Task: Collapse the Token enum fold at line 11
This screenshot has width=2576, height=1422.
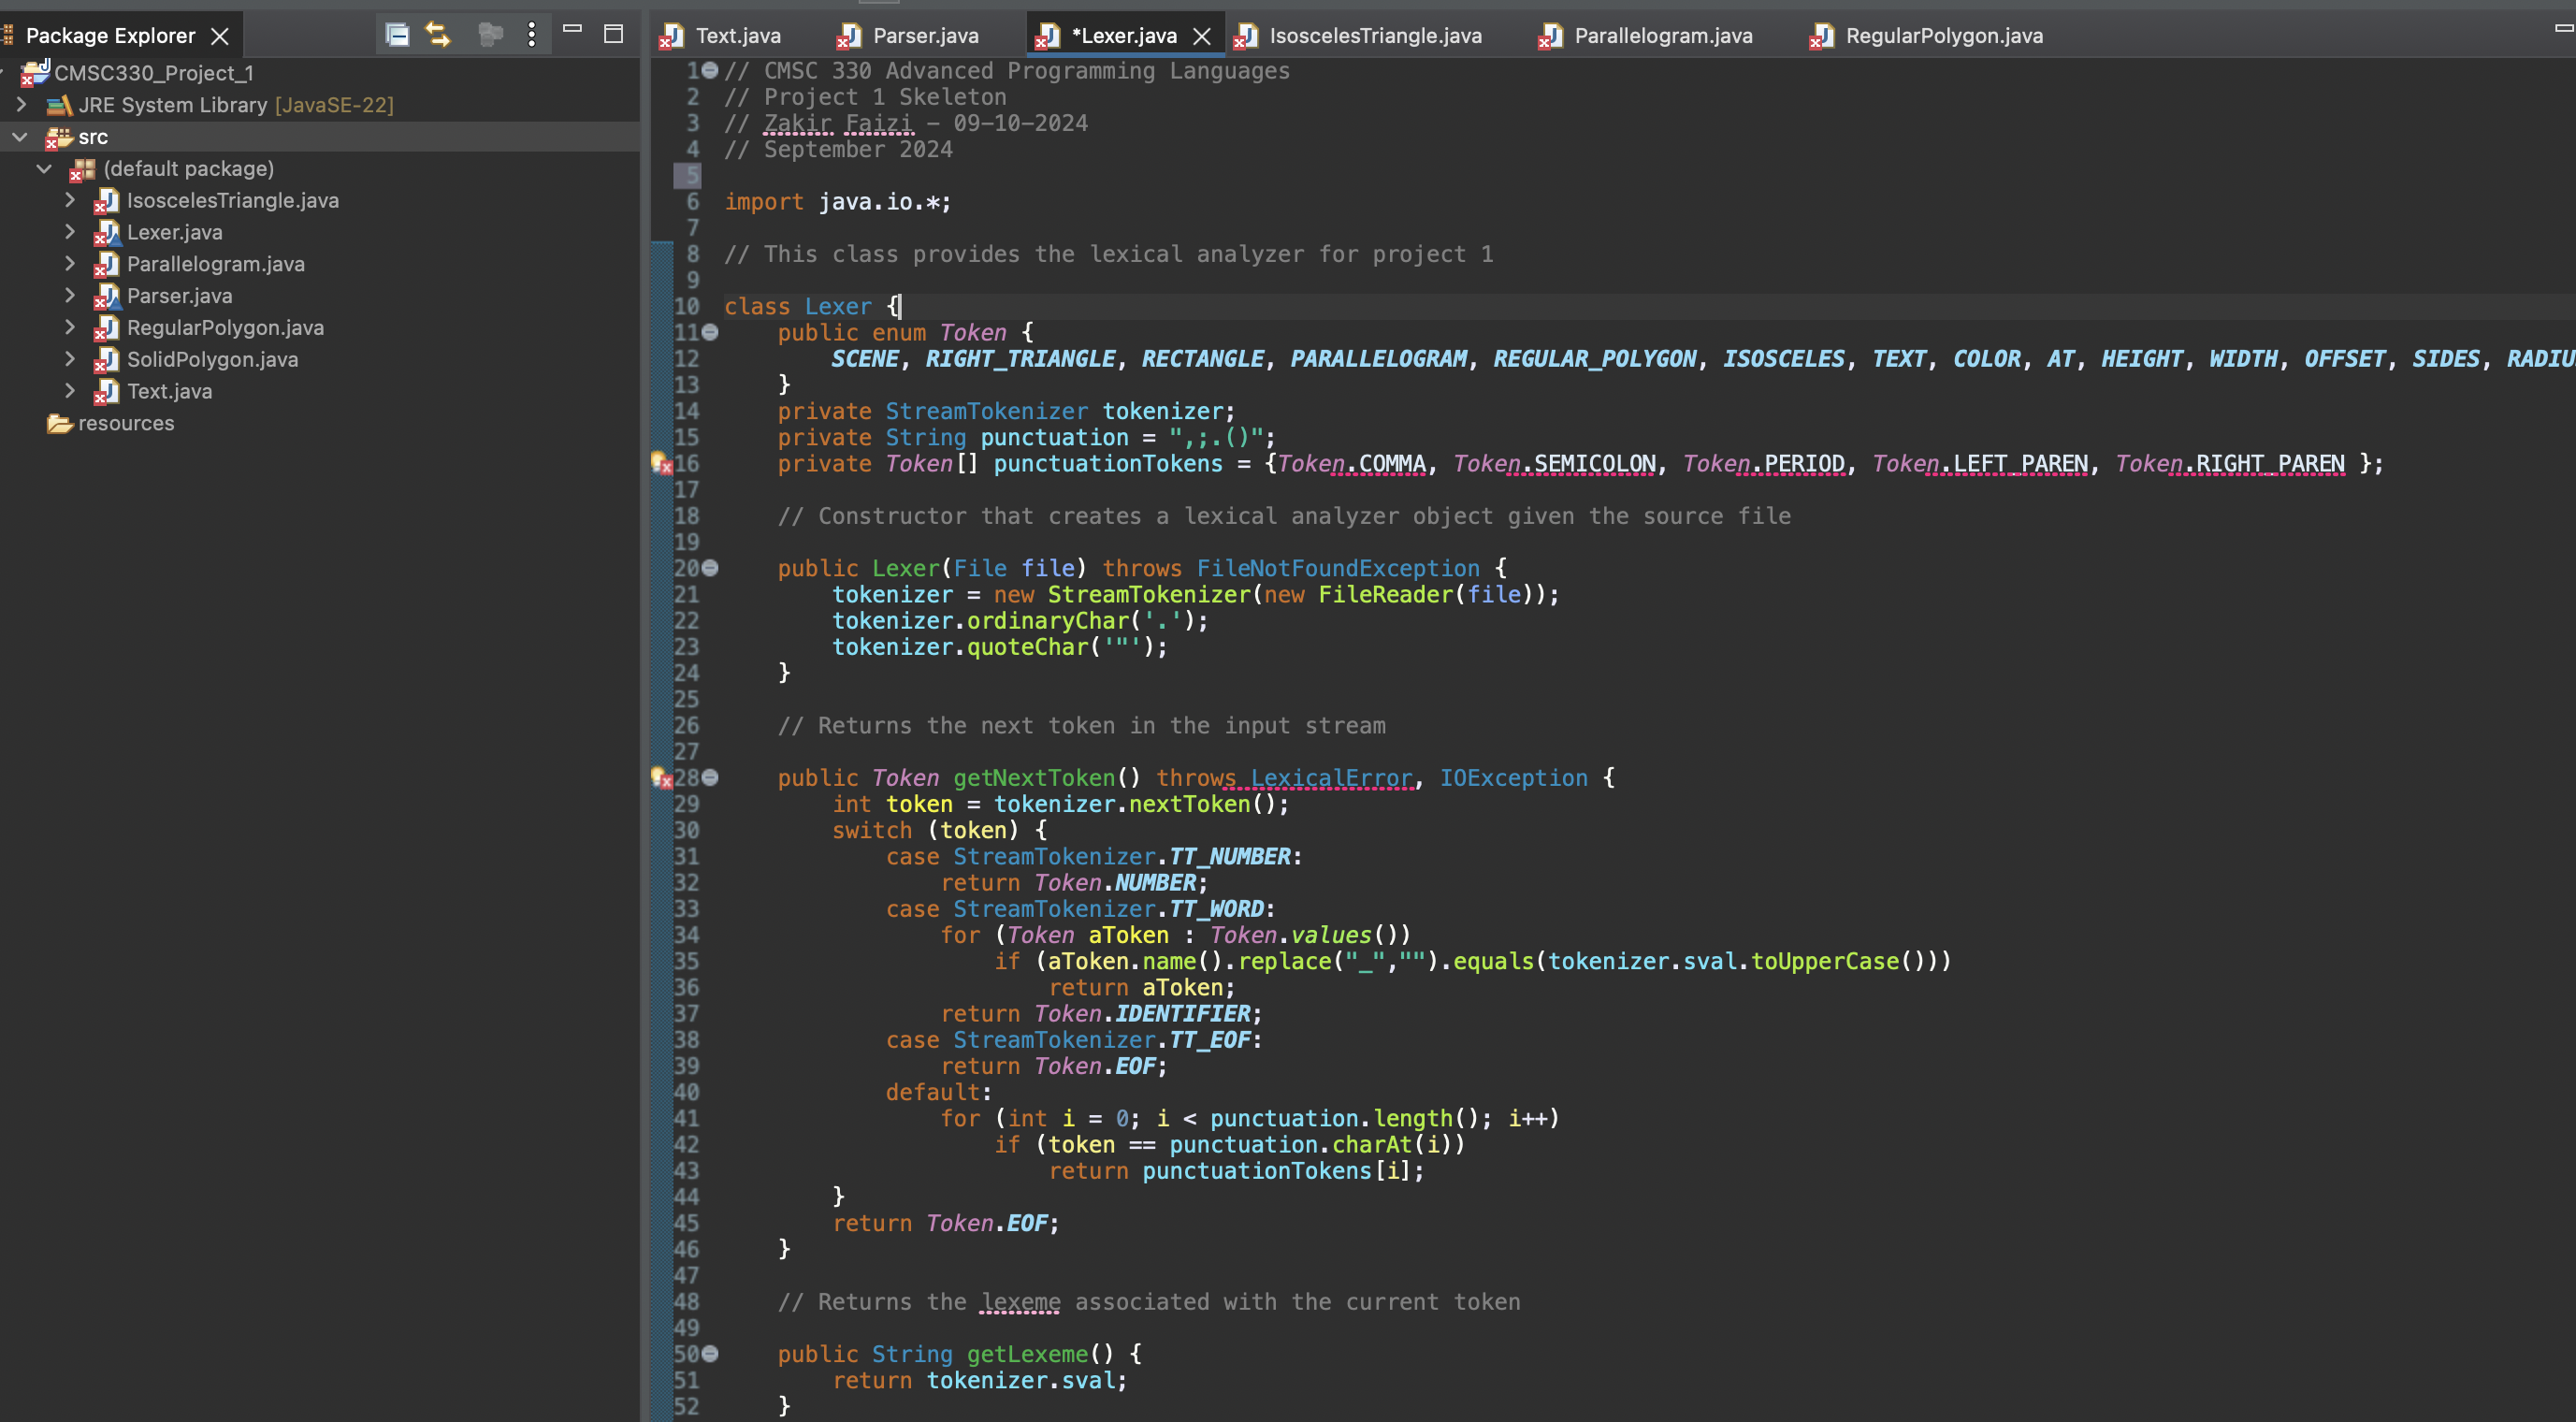Action: click(710, 332)
